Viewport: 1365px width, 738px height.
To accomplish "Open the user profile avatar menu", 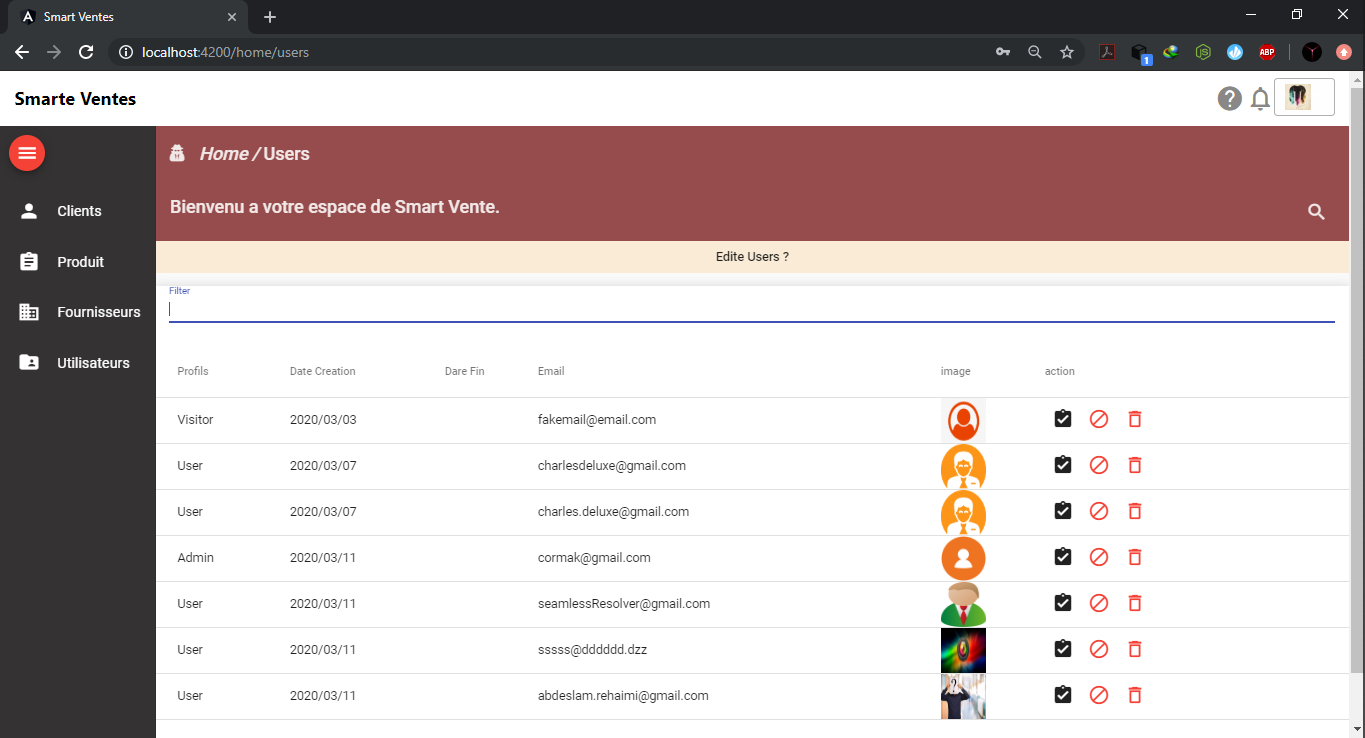I will (x=1304, y=97).
